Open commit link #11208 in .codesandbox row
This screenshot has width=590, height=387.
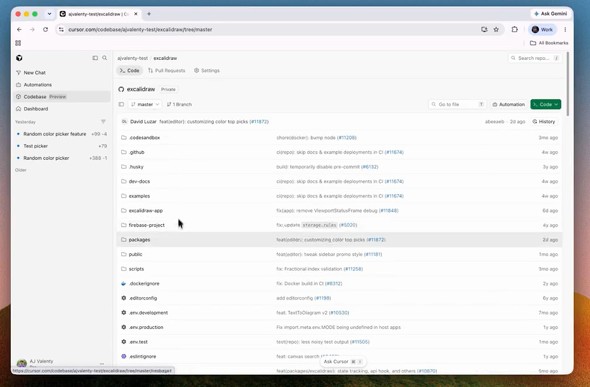[x=347, y=138]
